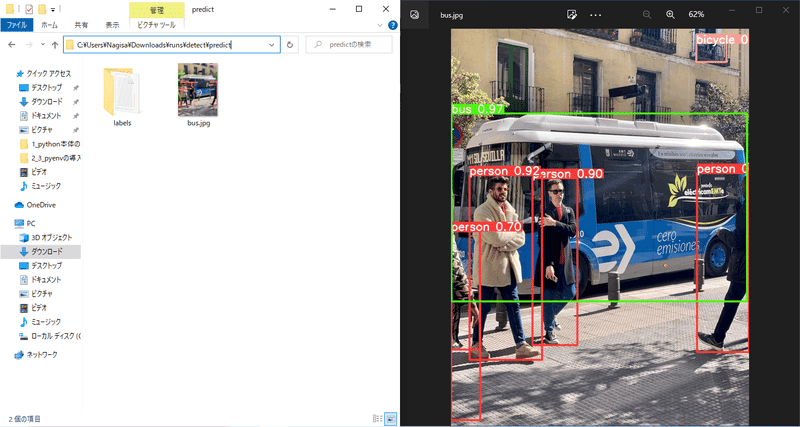This screenshot has height=427, width=800.
Task: Open デスクトップ under PC
Action: point(40,265)
